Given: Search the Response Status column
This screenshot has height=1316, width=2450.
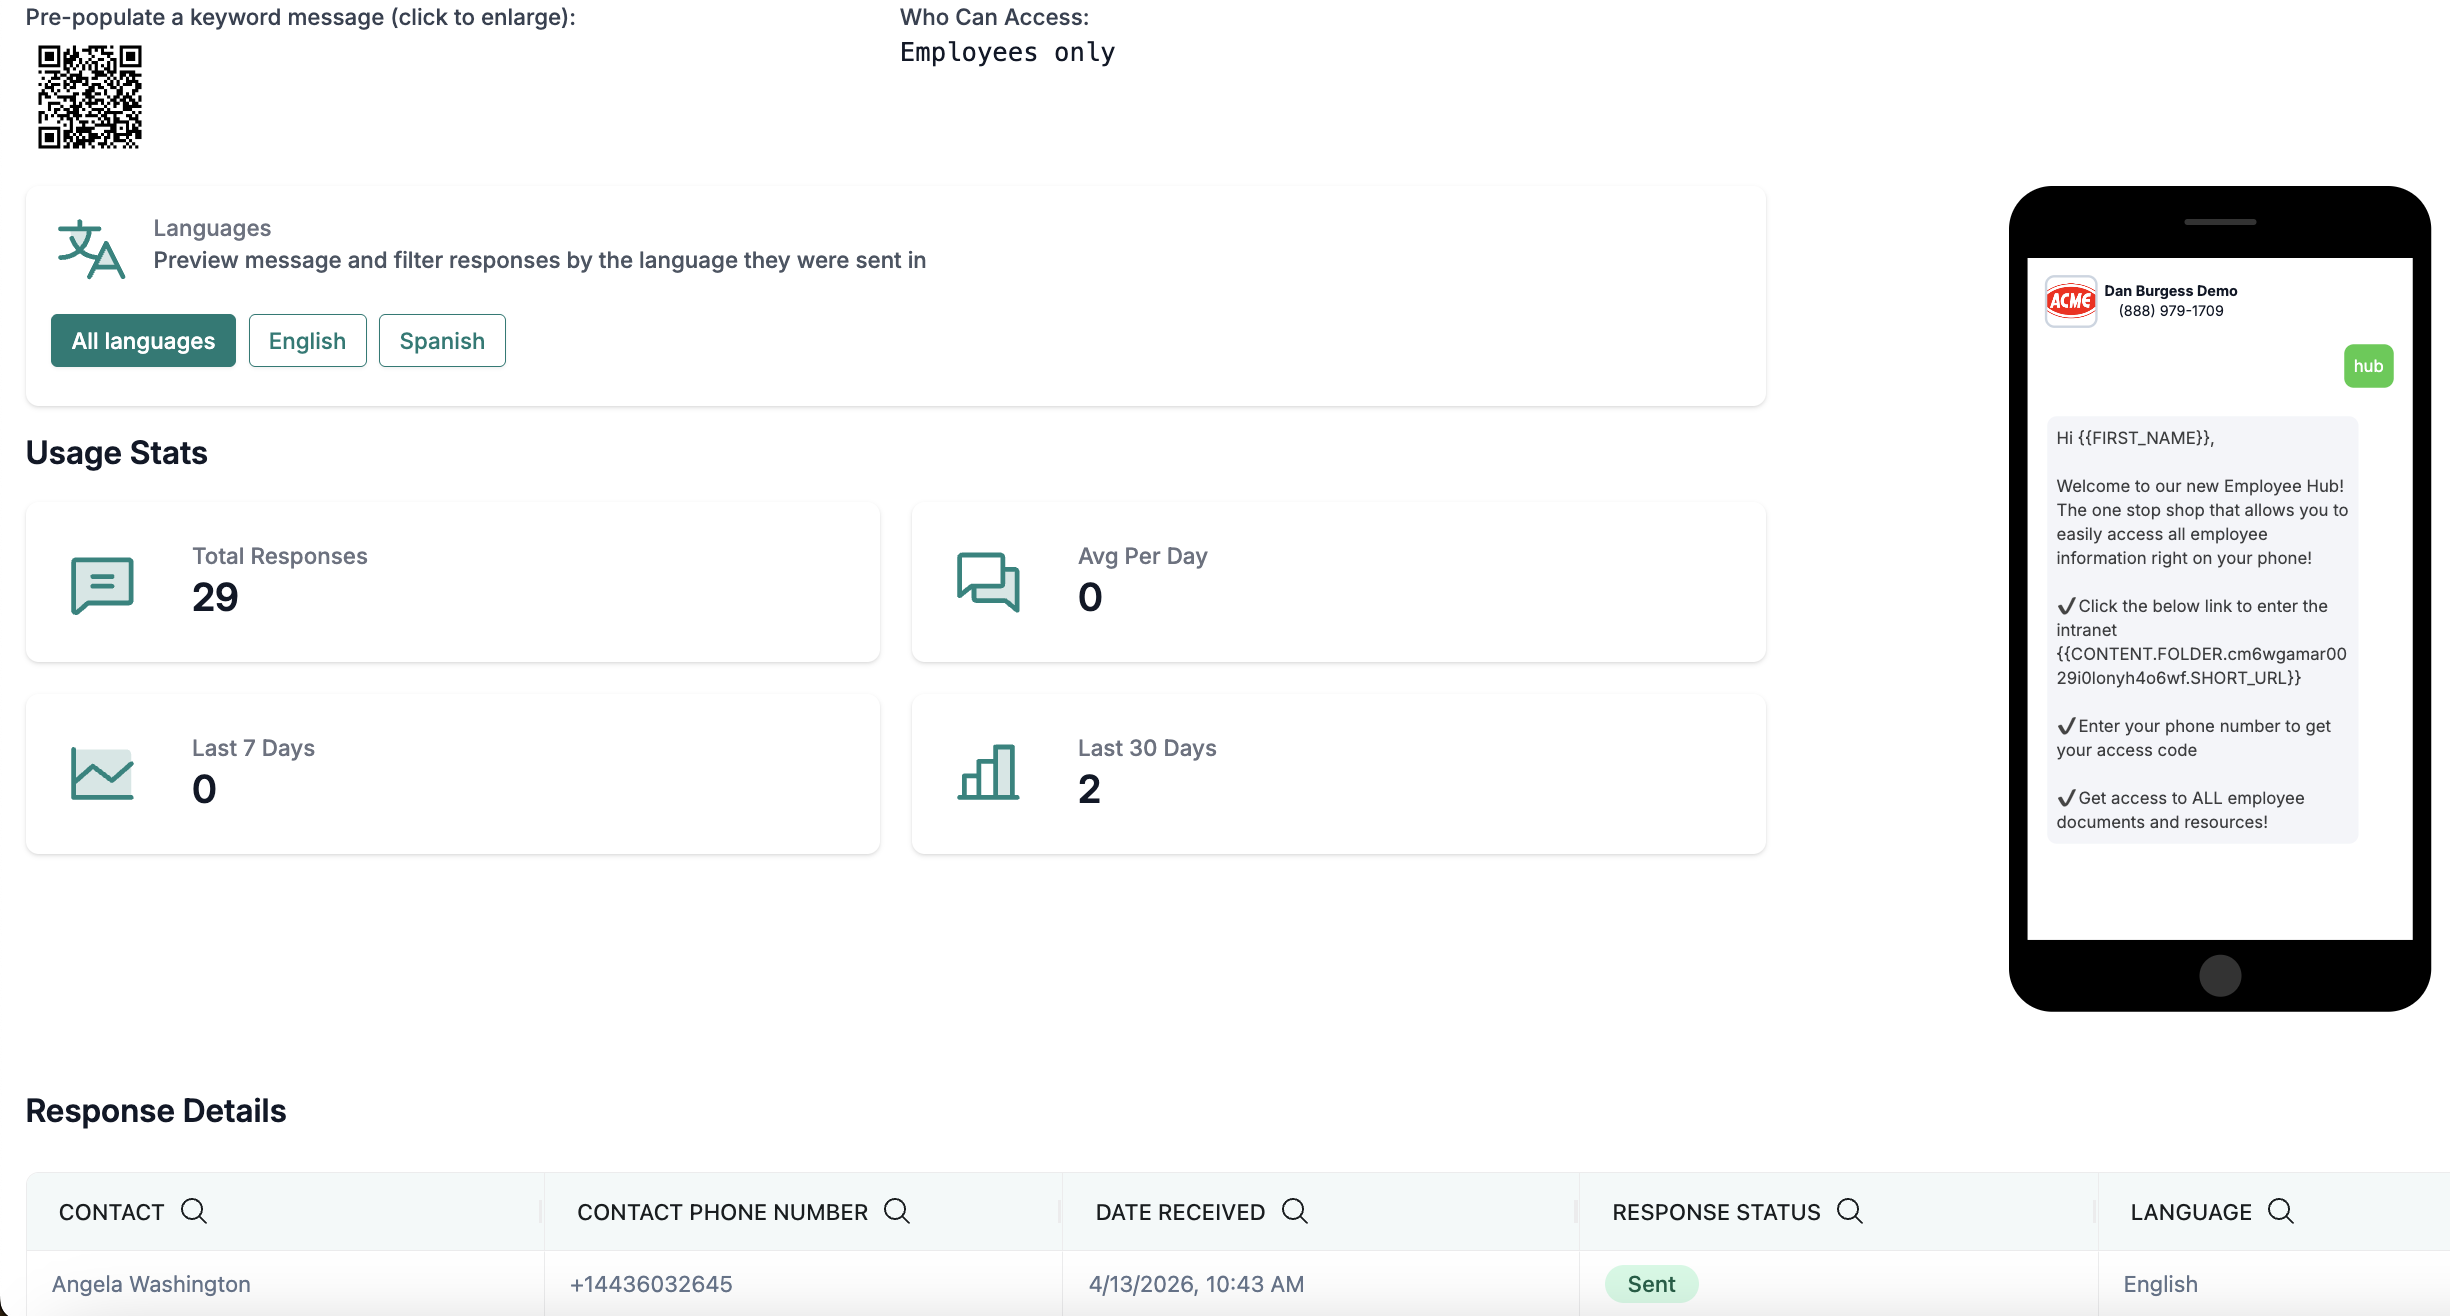Looking at the screenshot, I should coord(1850,1211).
